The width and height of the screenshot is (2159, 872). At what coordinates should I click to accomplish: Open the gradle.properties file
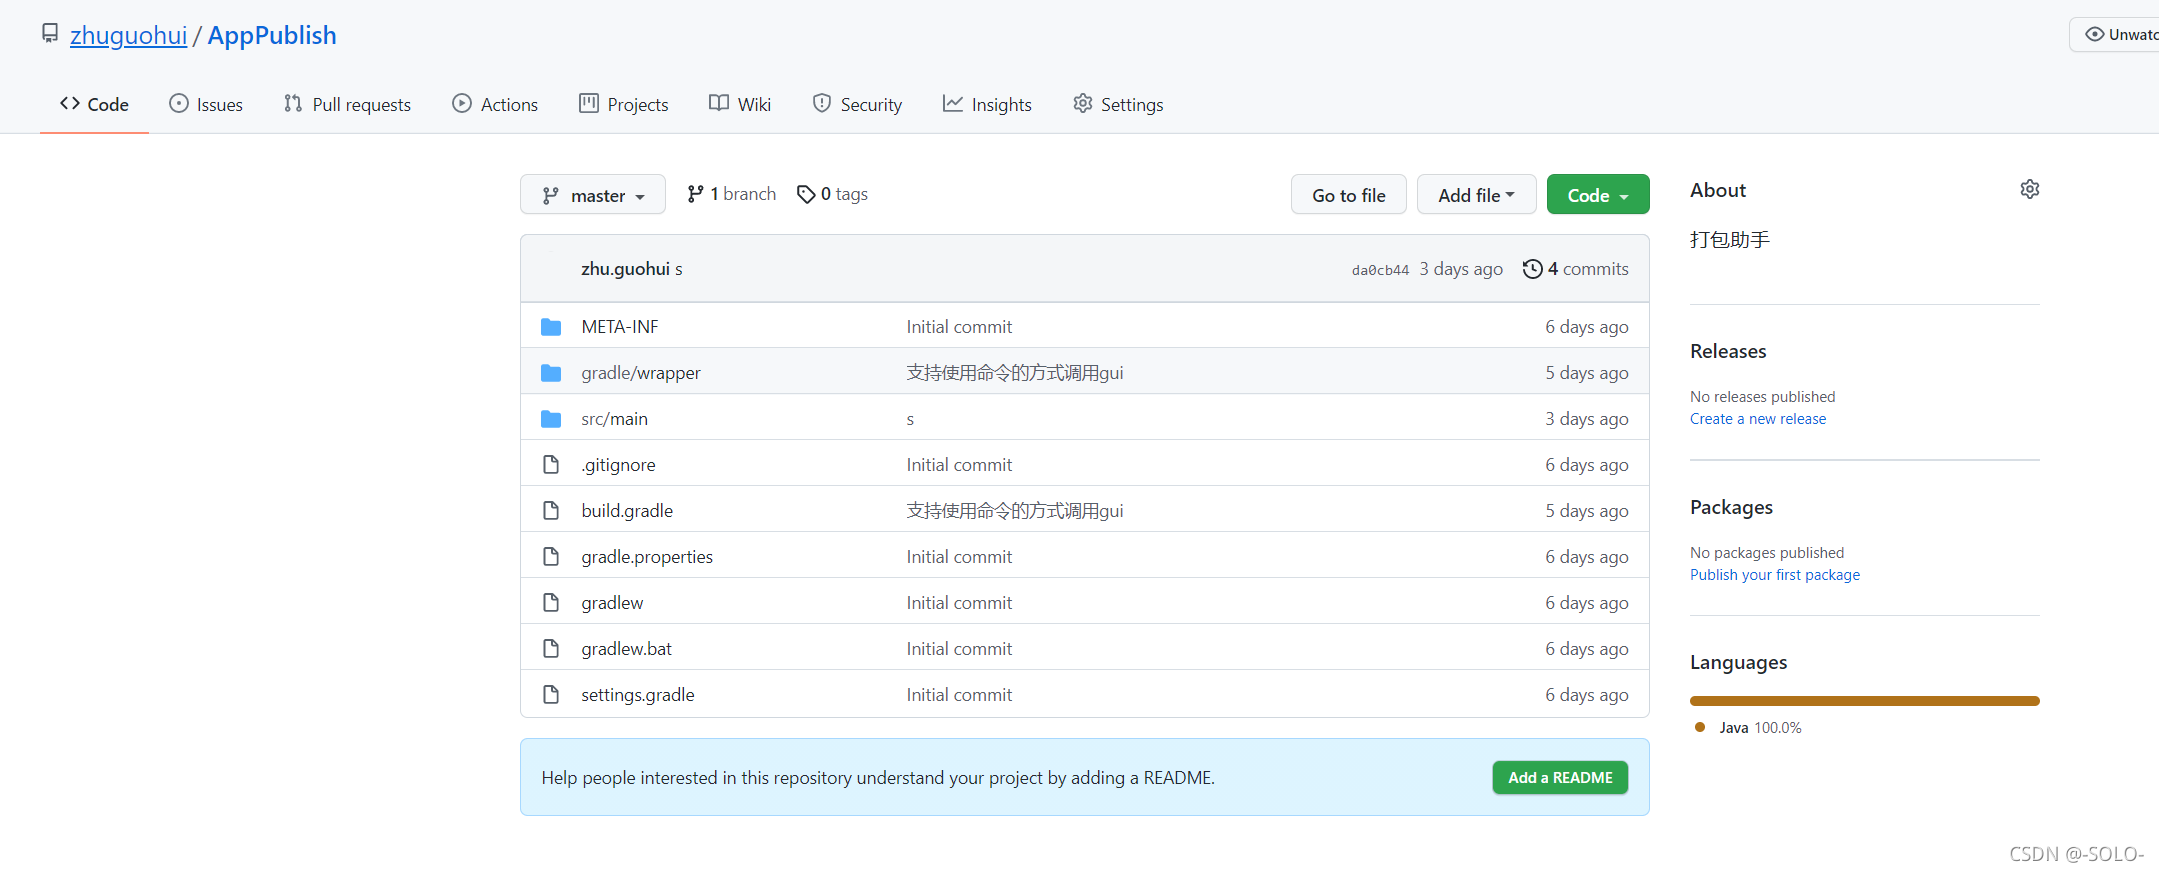647,557
